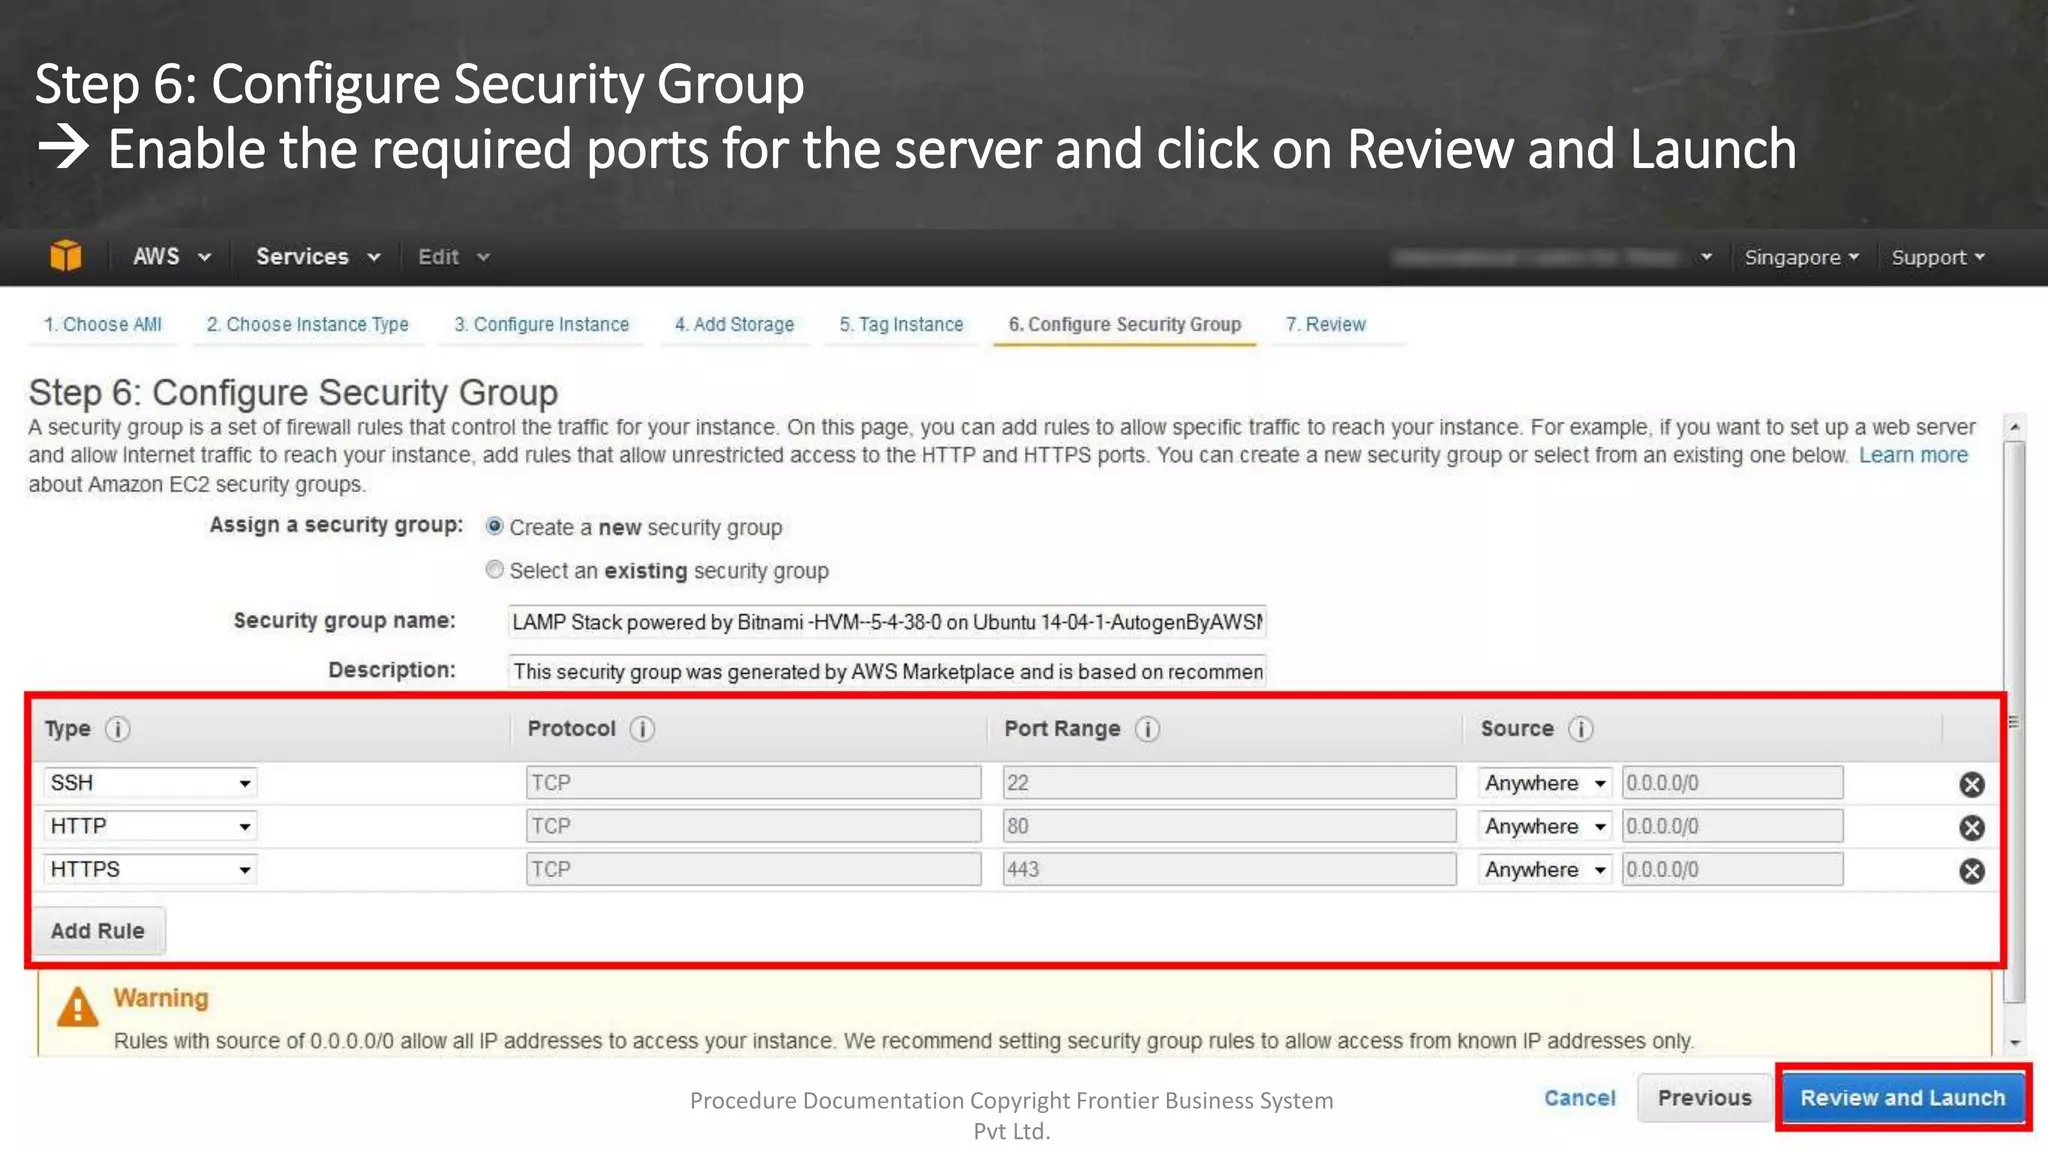Click the HTTP source 0.0.0.0/0 field
Image resolution: width=2048 pixels, height=1152 pixels.
click(x=1732, y=826)
